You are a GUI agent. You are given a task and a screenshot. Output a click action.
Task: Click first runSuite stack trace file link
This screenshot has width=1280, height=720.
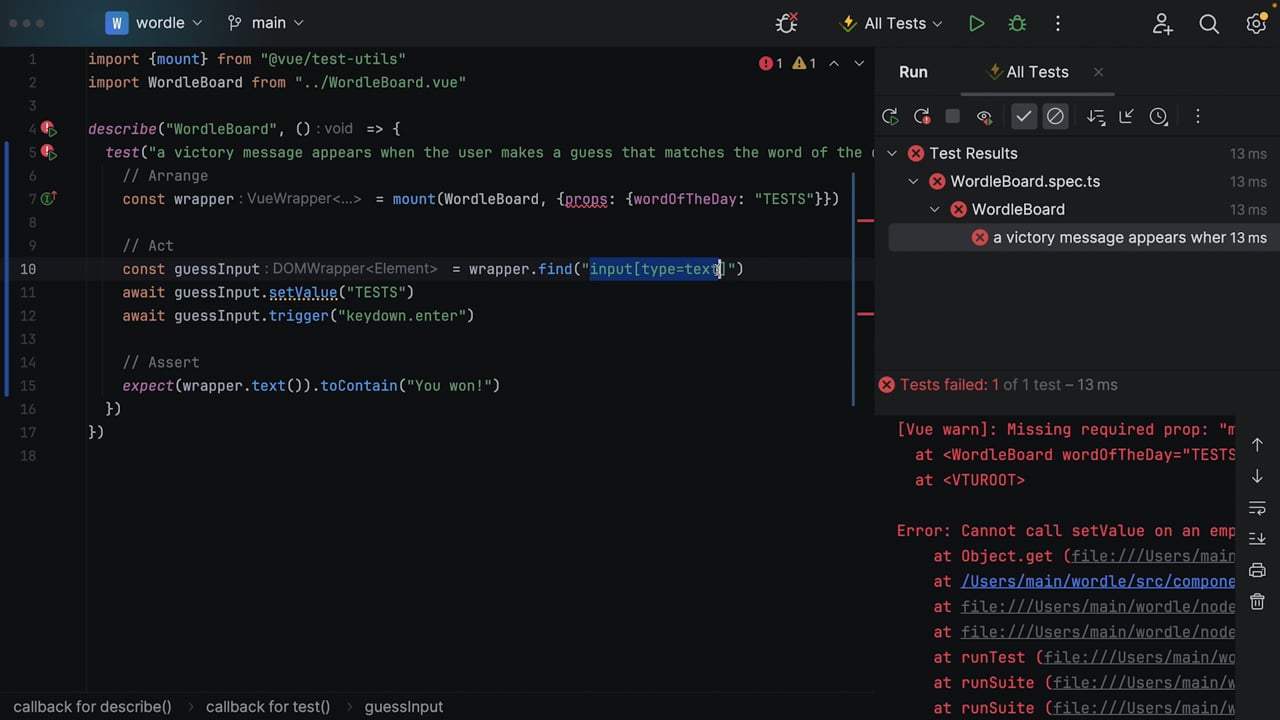[x=1144, y=682]
